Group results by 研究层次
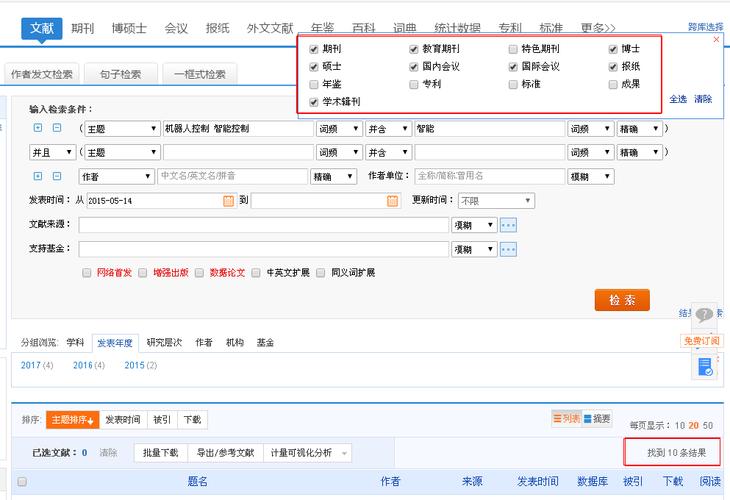 [164, 343]
